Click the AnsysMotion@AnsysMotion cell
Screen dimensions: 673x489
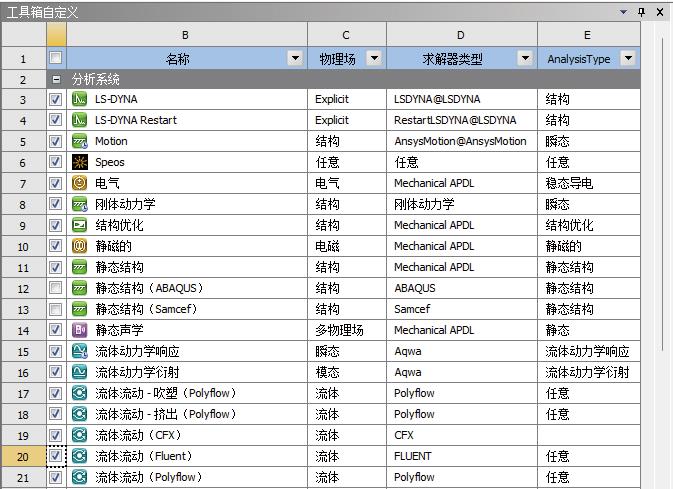pos(462,141)
